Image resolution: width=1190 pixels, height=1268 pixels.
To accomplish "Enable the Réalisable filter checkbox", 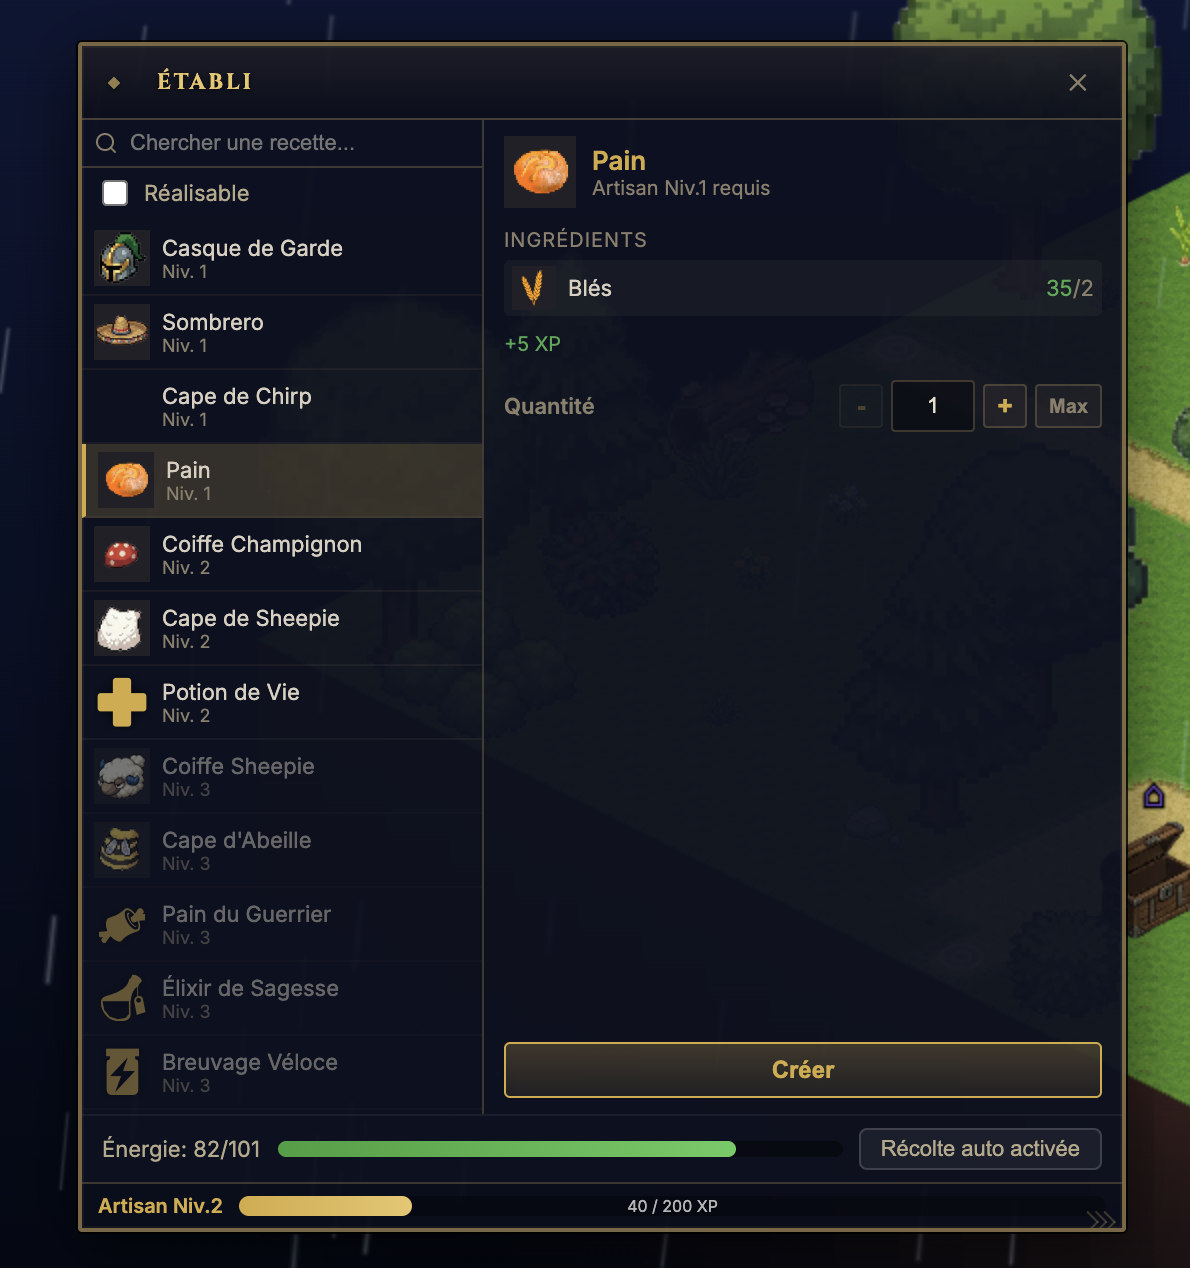I will click(115, 193).
